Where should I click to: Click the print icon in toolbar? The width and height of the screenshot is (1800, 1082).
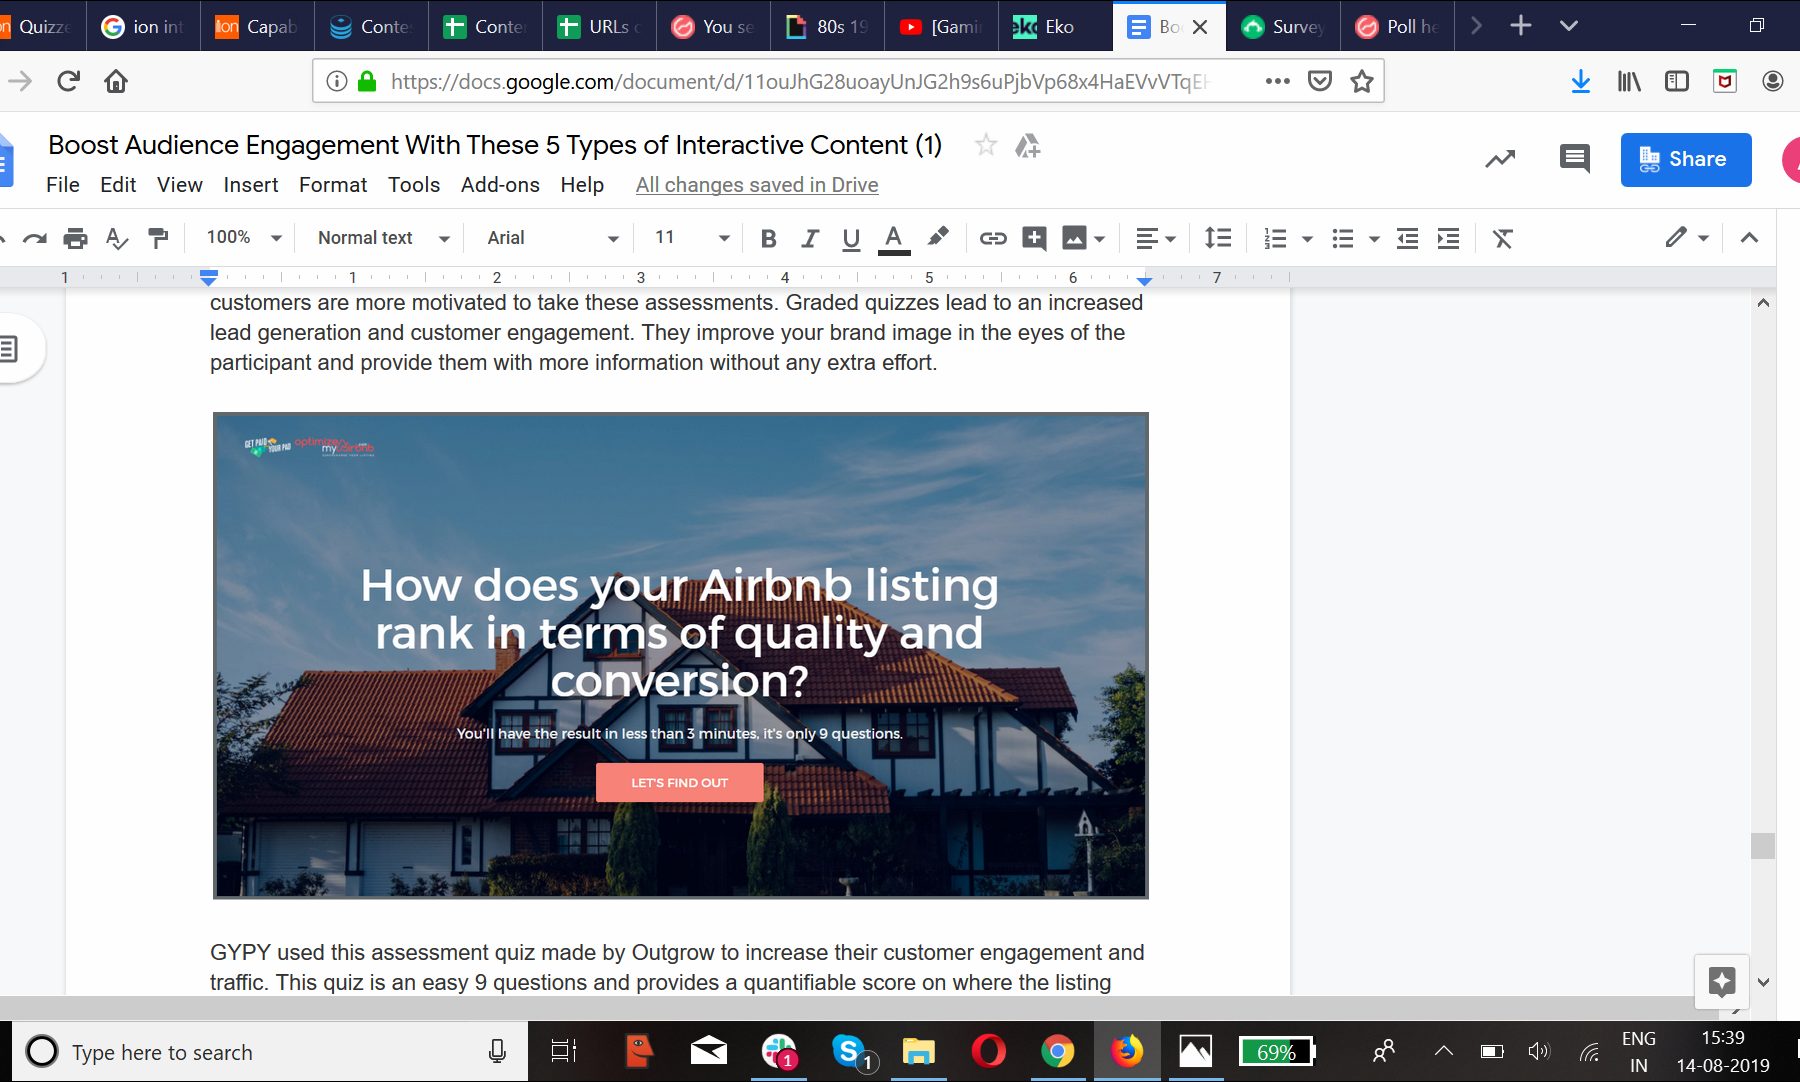pyautogui.click(x=75, y=238)
